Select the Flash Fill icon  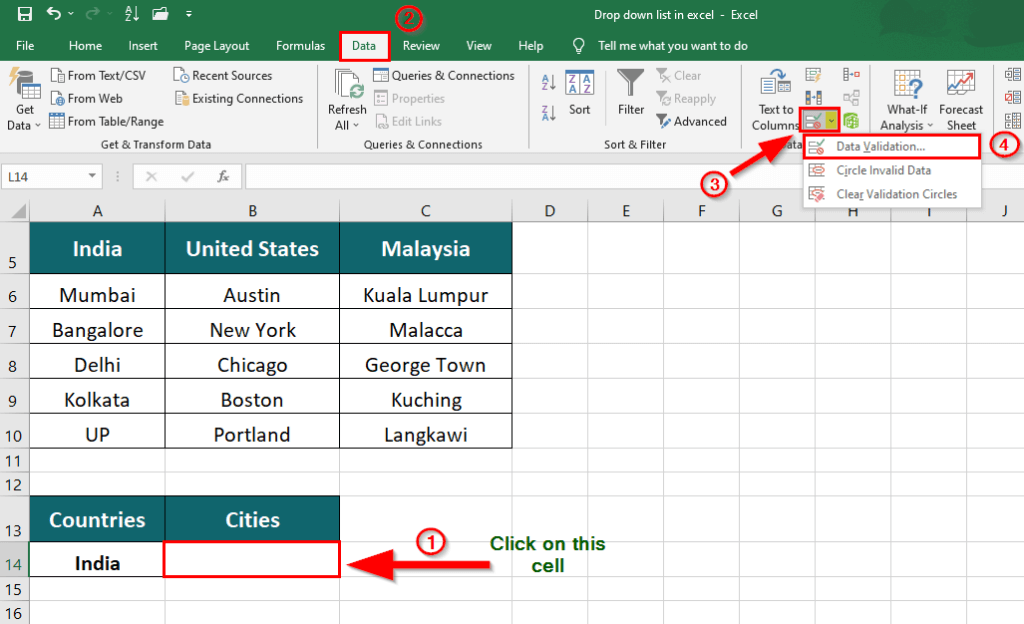pyautogui.click(x=813, y=75)
